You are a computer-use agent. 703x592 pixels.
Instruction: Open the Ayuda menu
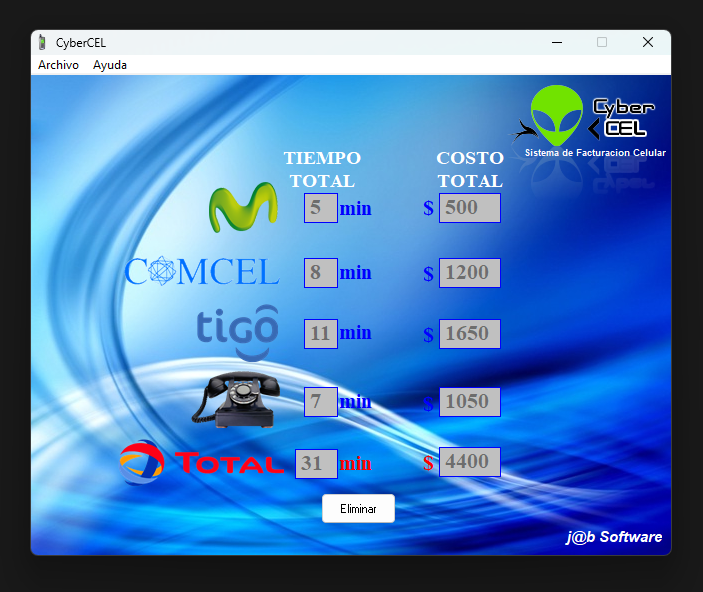tap(110, 65)
